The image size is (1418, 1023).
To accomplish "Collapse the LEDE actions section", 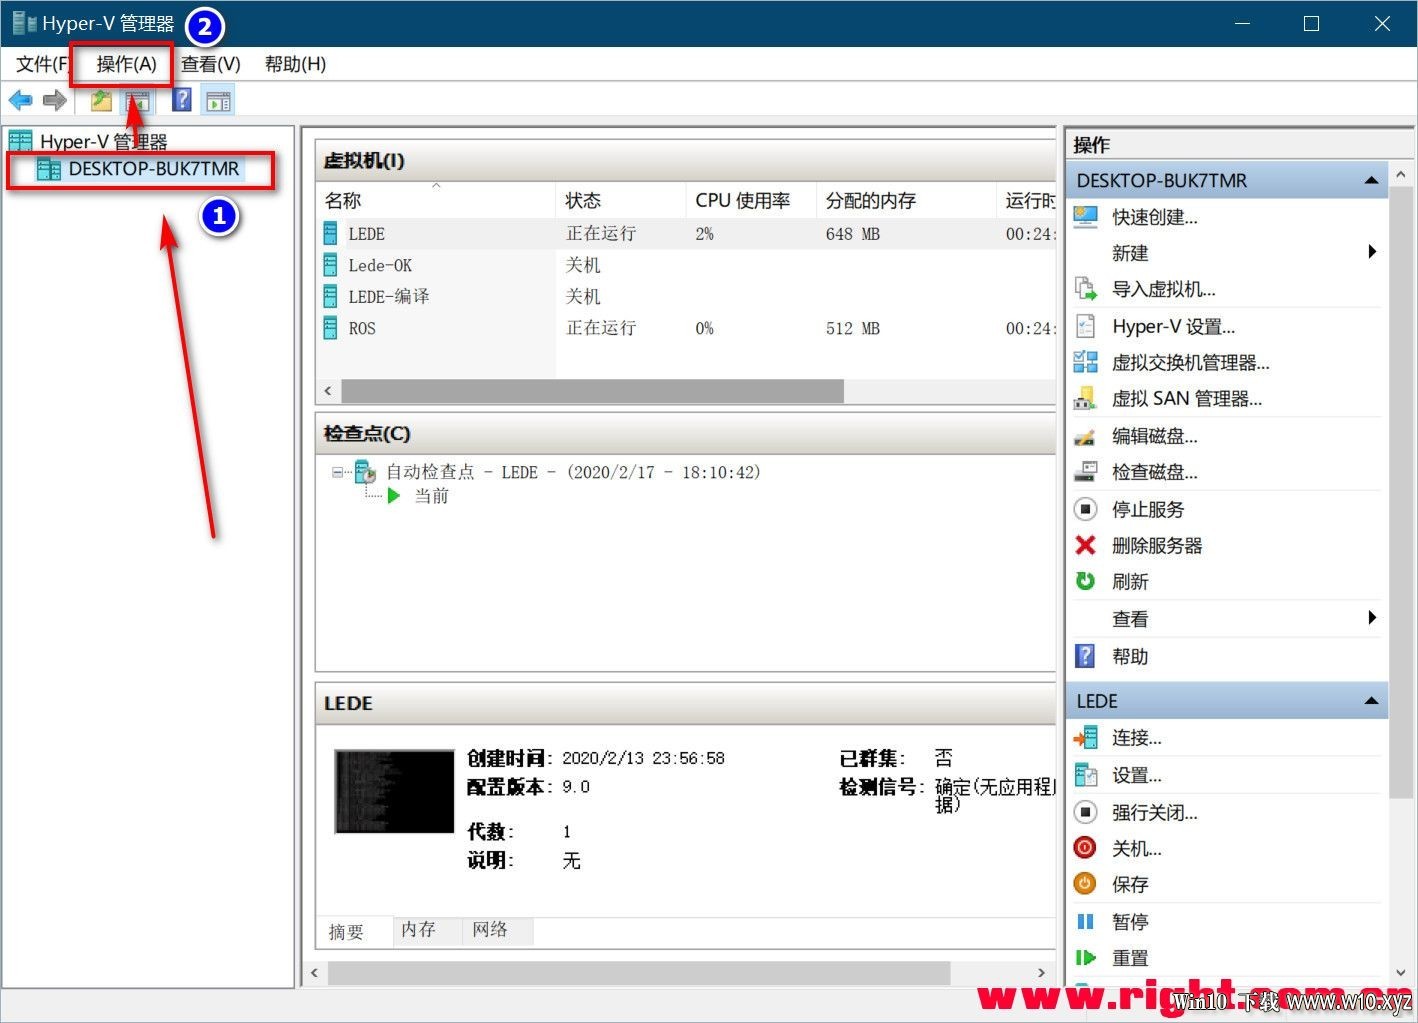I will click(x=1371, y=701).
